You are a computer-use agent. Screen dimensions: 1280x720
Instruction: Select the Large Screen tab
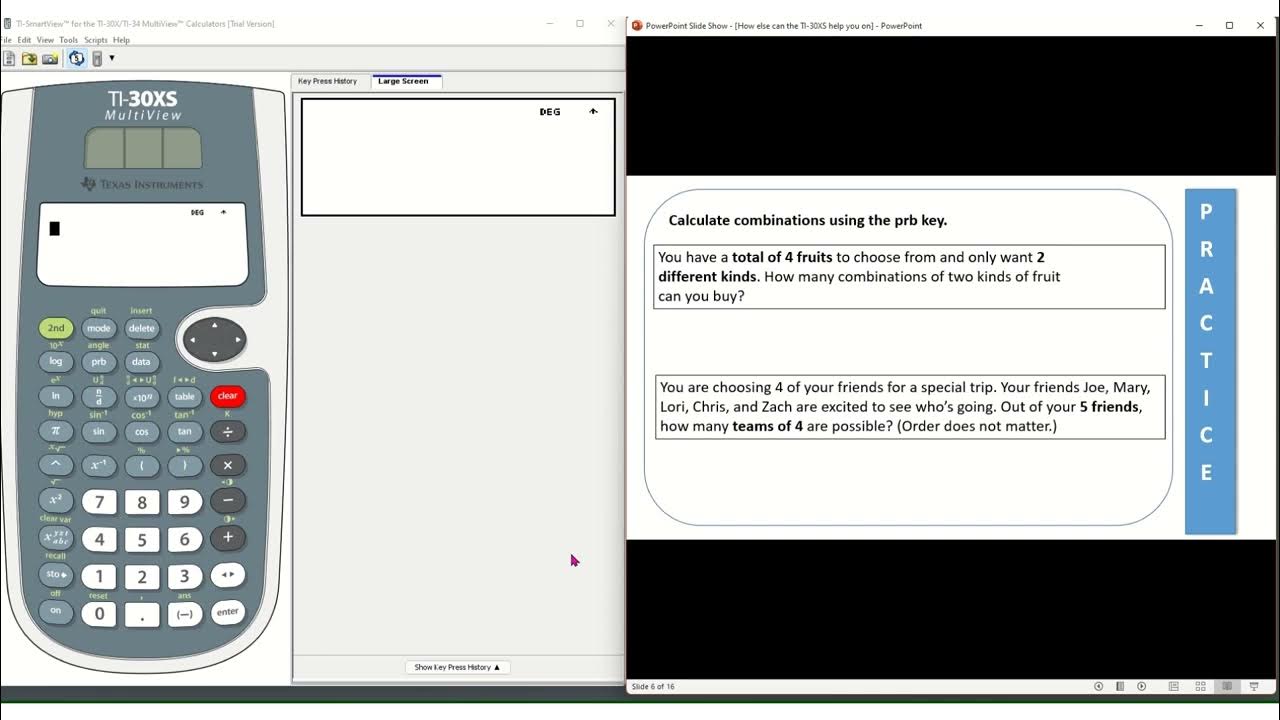404,81
